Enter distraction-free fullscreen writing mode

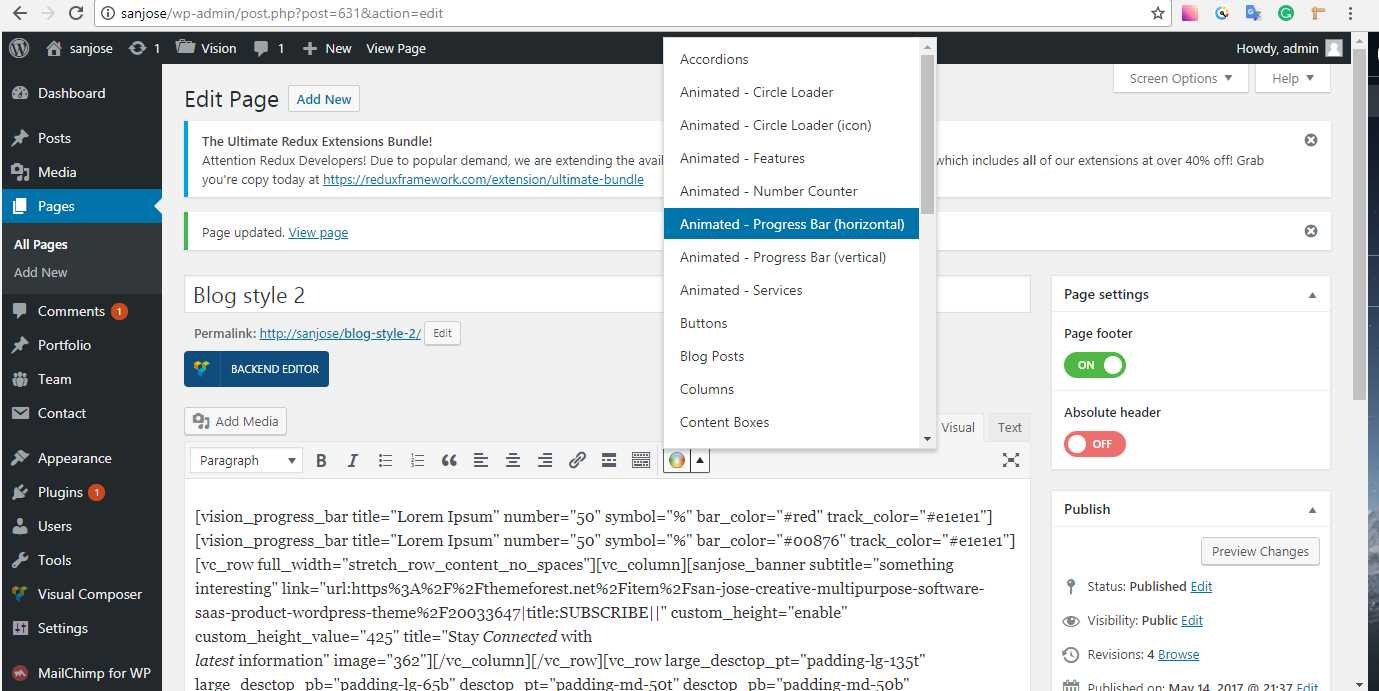click(x=1011, y=460)
